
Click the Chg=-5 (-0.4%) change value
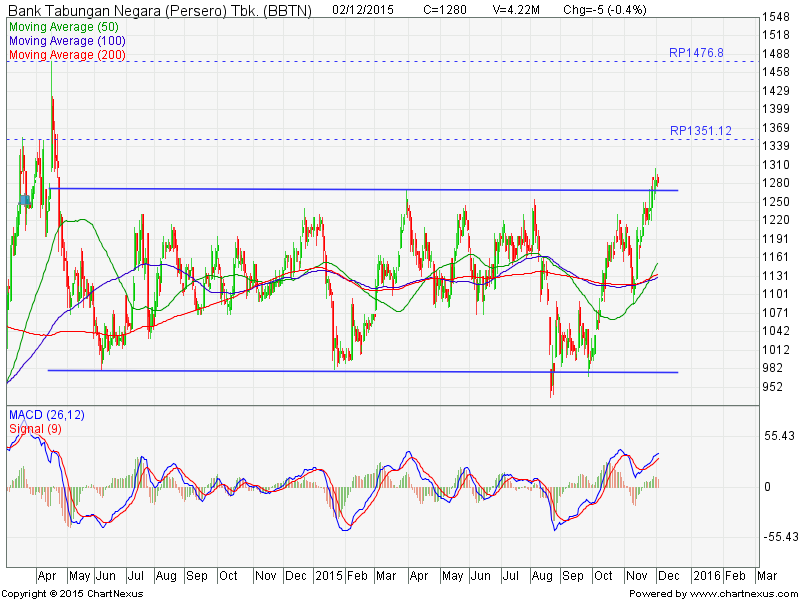point(605,10)
